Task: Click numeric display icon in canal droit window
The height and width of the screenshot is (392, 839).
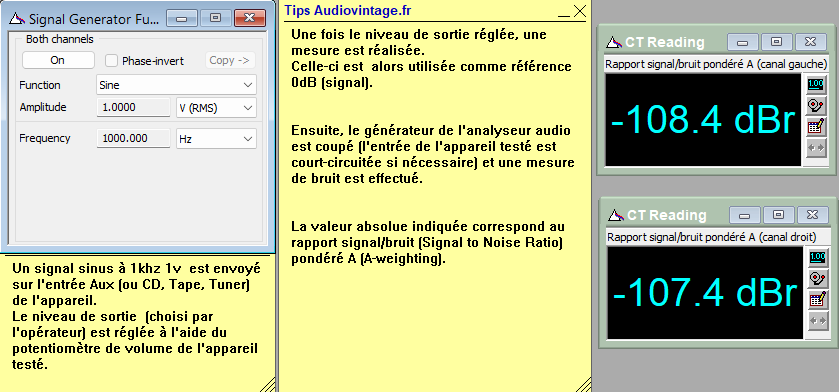Action: 817,257
